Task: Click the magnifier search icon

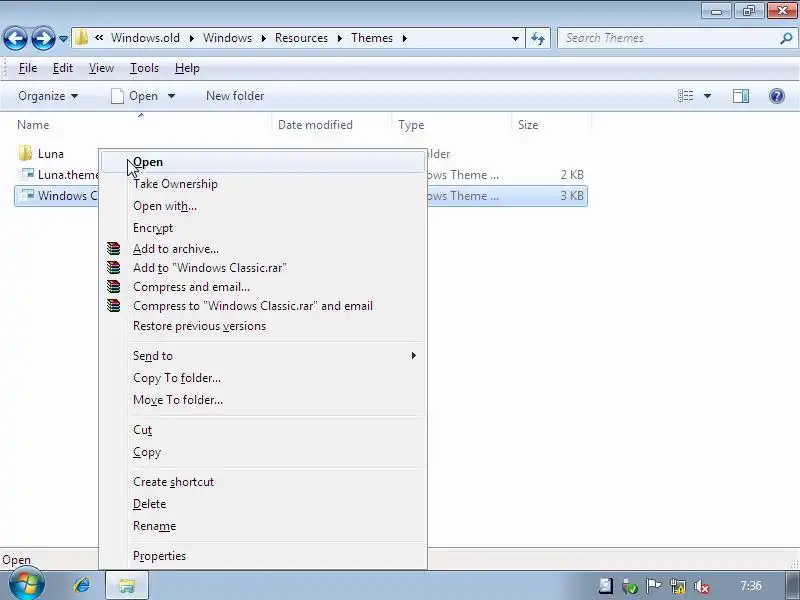Action: (x=786, y=38)
